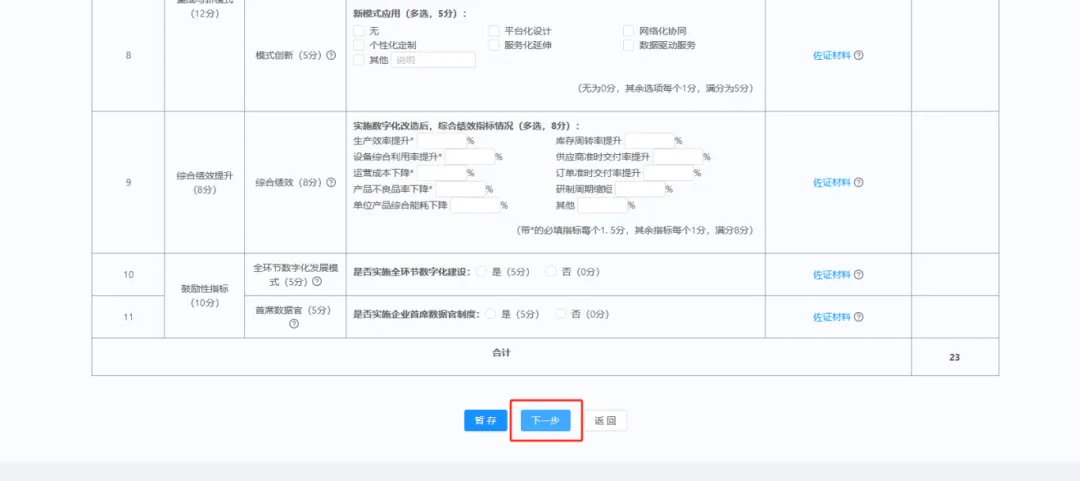Click the question icon by 佐证材料 in row 11
Screen dimensions: 1080x481
[858, 317]
